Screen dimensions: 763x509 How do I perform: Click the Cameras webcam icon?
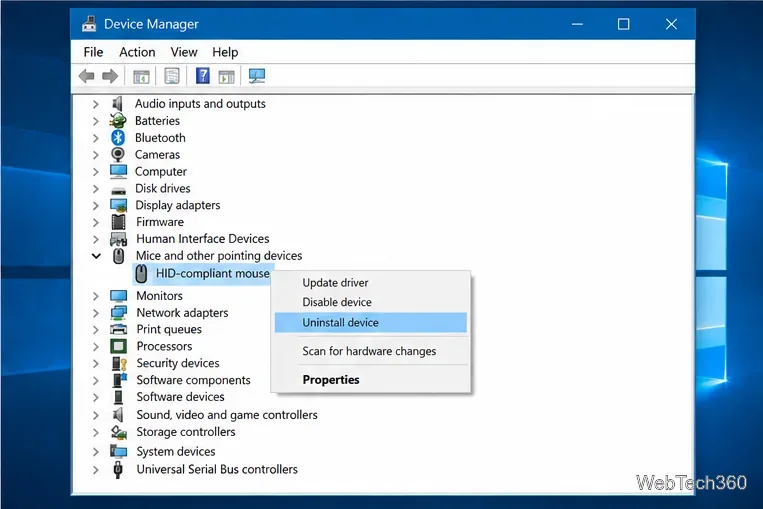point(118,154)
